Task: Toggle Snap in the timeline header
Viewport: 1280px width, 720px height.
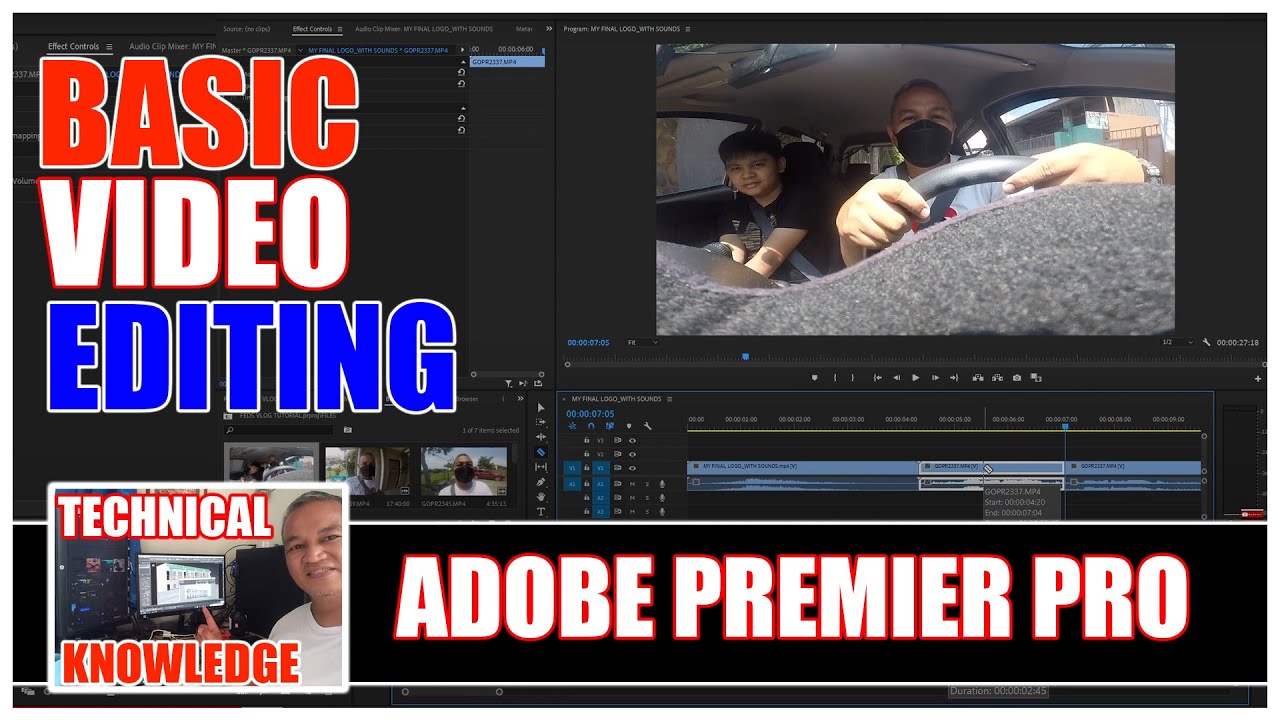Action: tap(591, 426)
